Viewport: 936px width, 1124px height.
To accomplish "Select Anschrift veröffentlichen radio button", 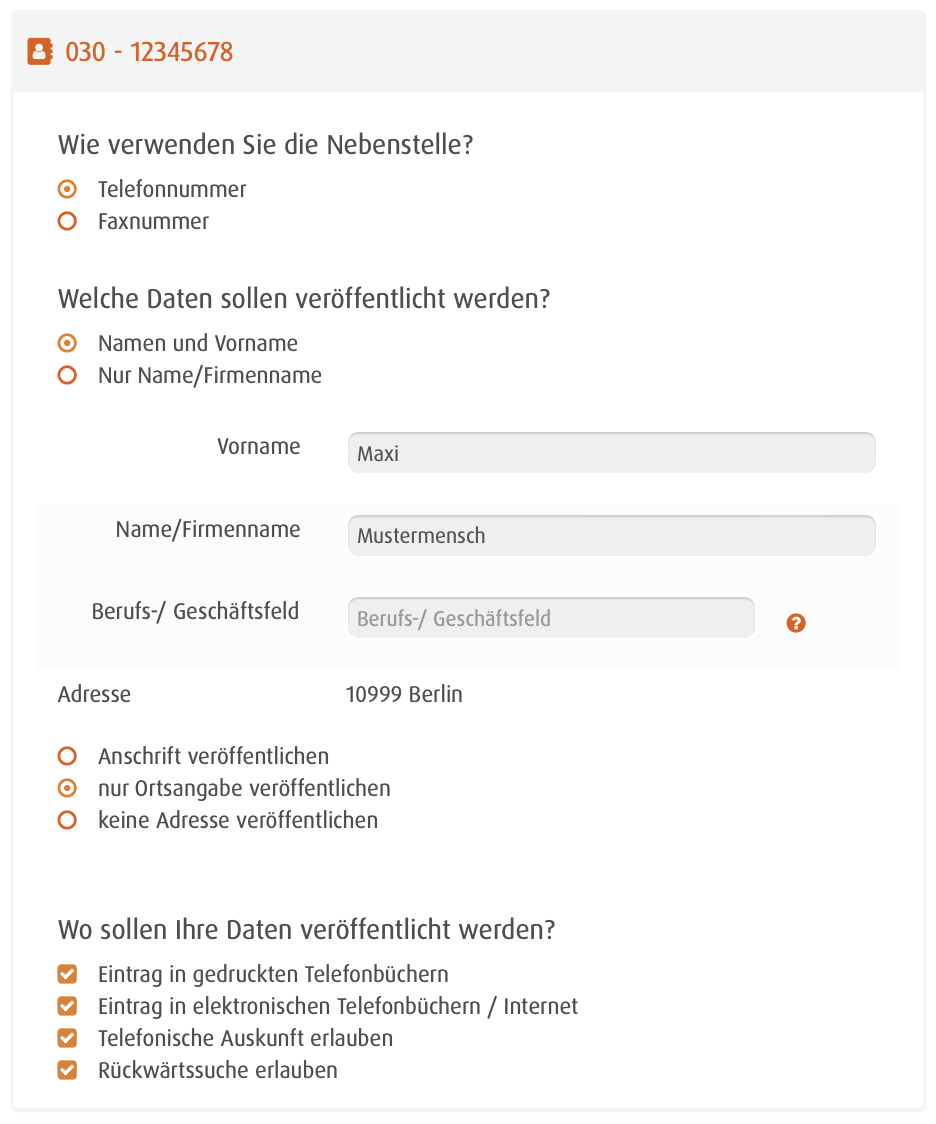I will (x=67, y=756).
